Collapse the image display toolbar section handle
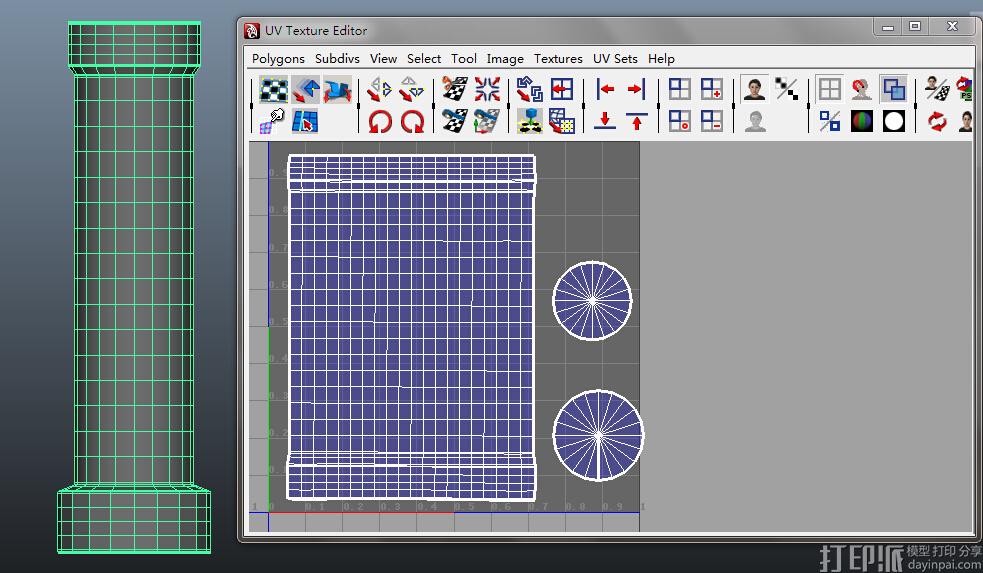Viewport: 983px width, 573px height. click(733, 105)
